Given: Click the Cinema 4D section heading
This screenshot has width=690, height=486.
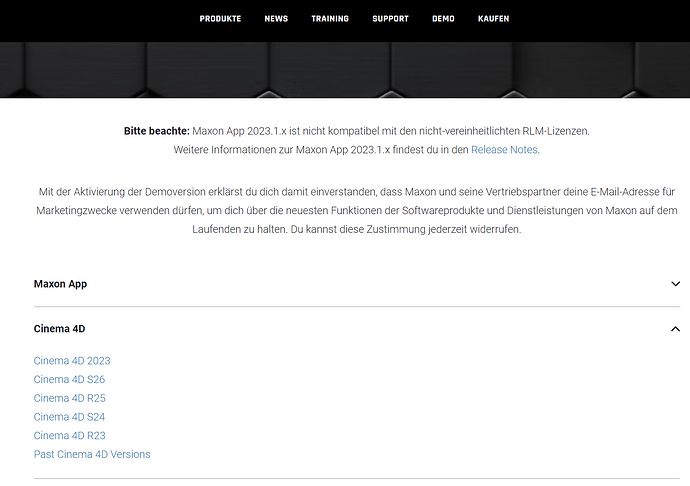Looking at the screenshot, I should (59, 329).
